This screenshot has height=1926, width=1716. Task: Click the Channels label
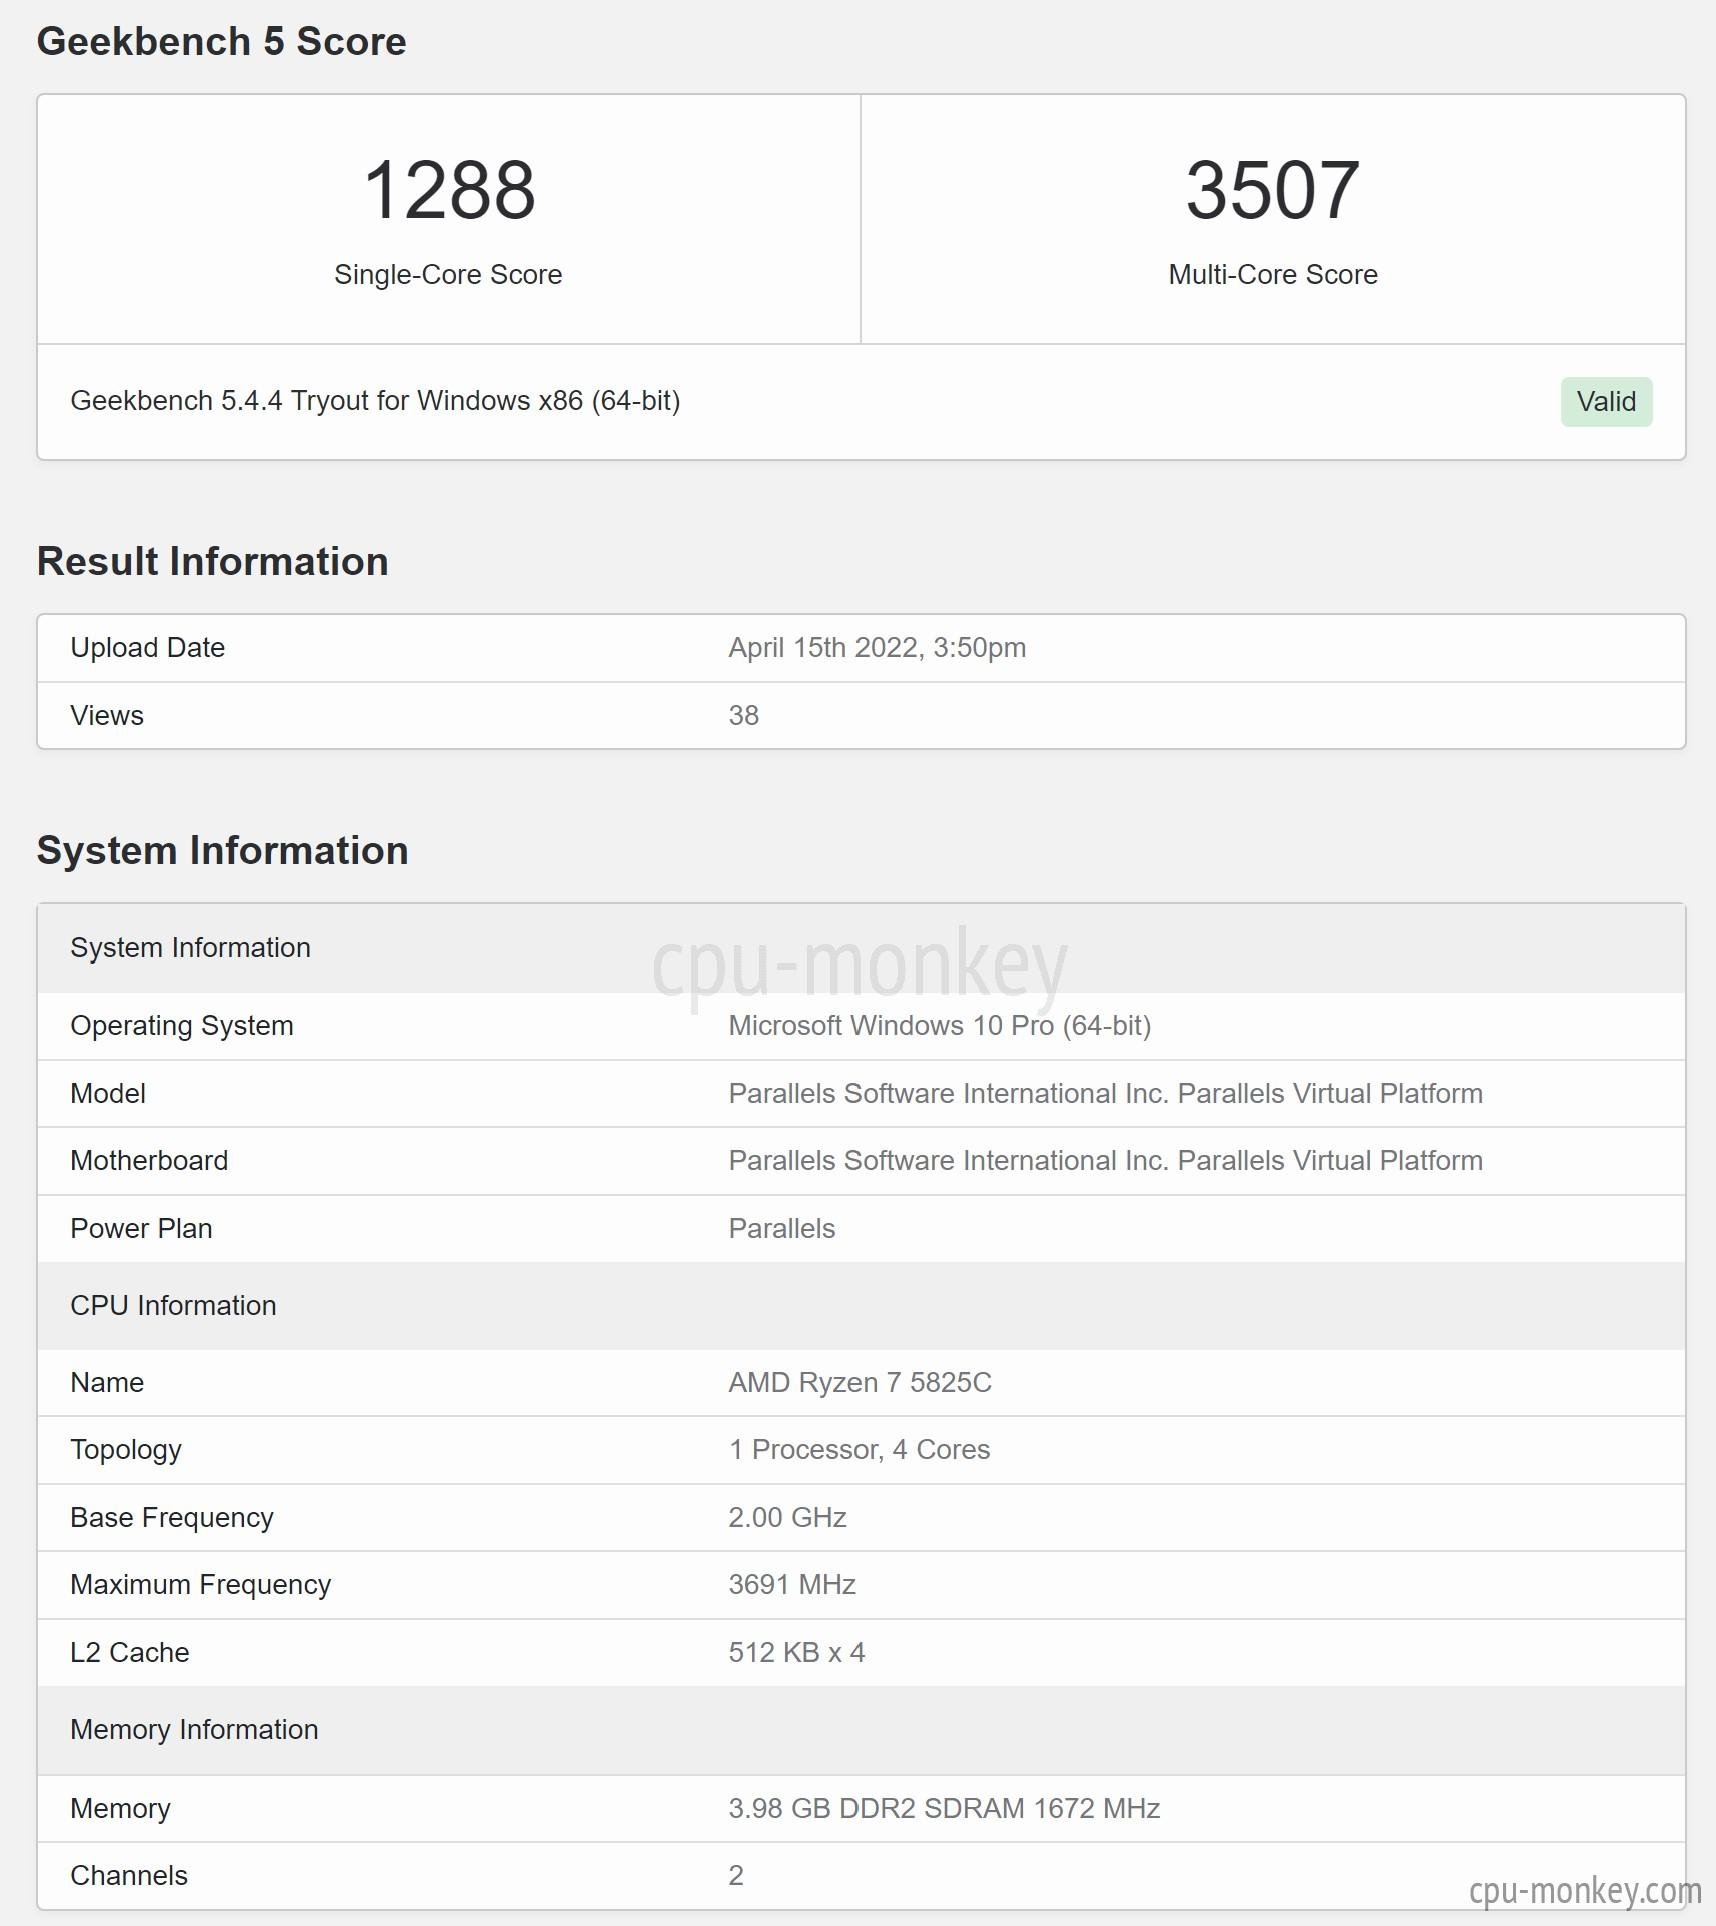coord(129,1876)
